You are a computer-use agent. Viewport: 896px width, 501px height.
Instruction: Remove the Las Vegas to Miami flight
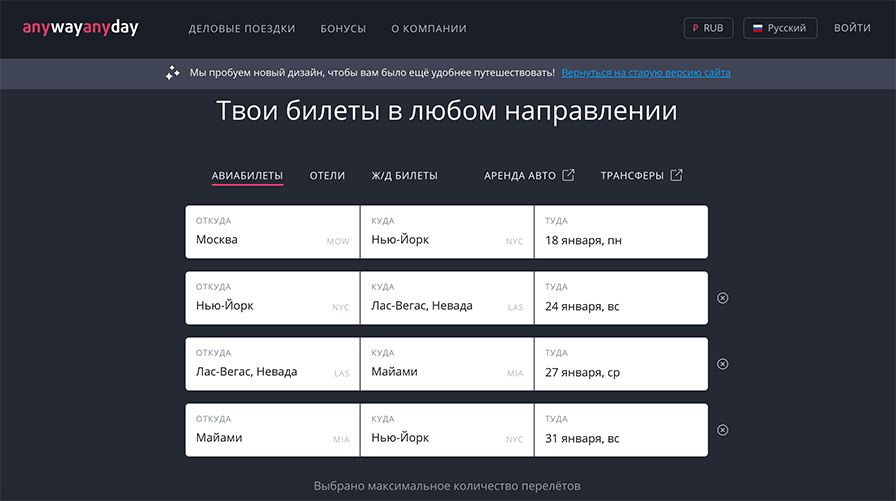(x=723, y=364)
